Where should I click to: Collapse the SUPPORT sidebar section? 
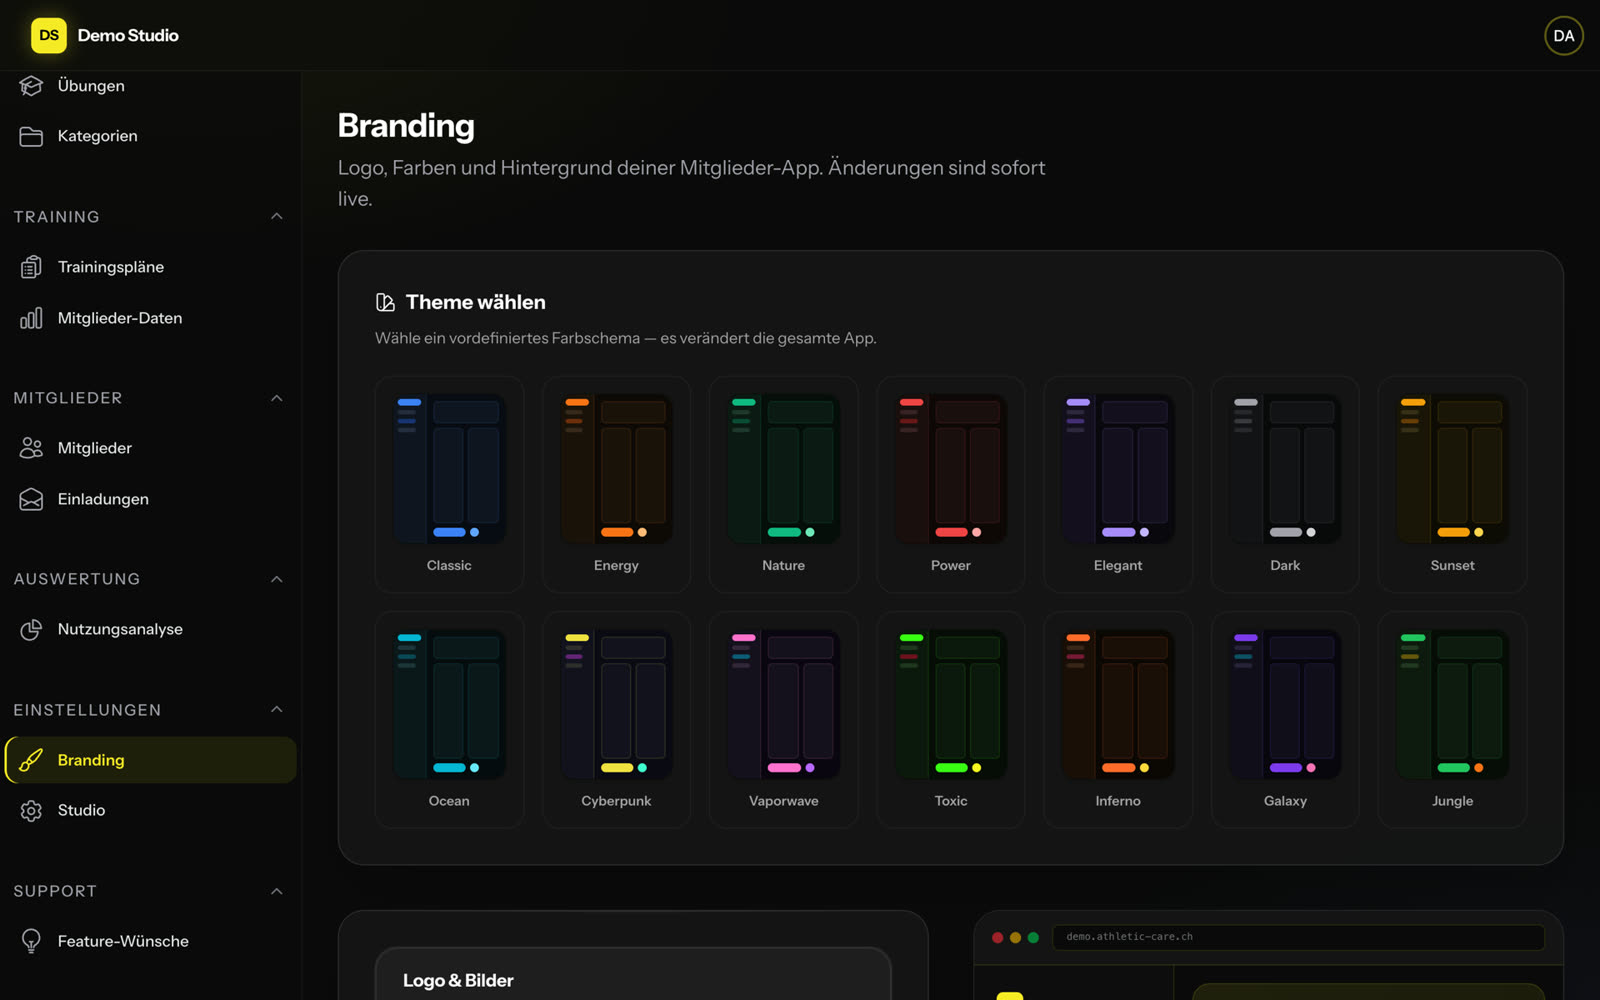coord(277,891)
